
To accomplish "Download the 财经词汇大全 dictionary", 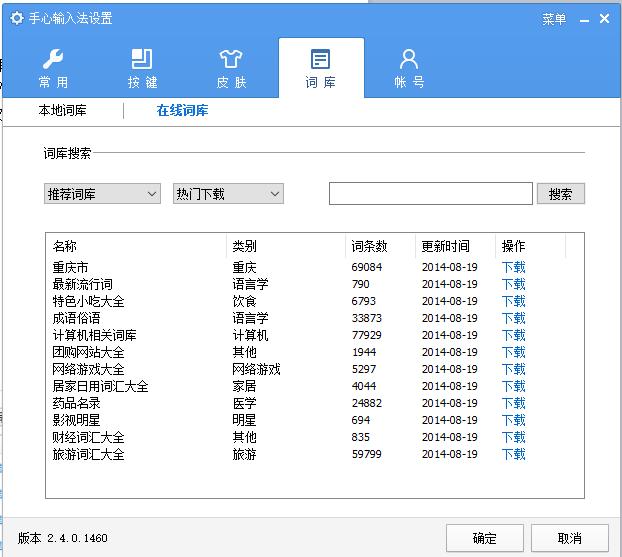I will pos(514,437).
